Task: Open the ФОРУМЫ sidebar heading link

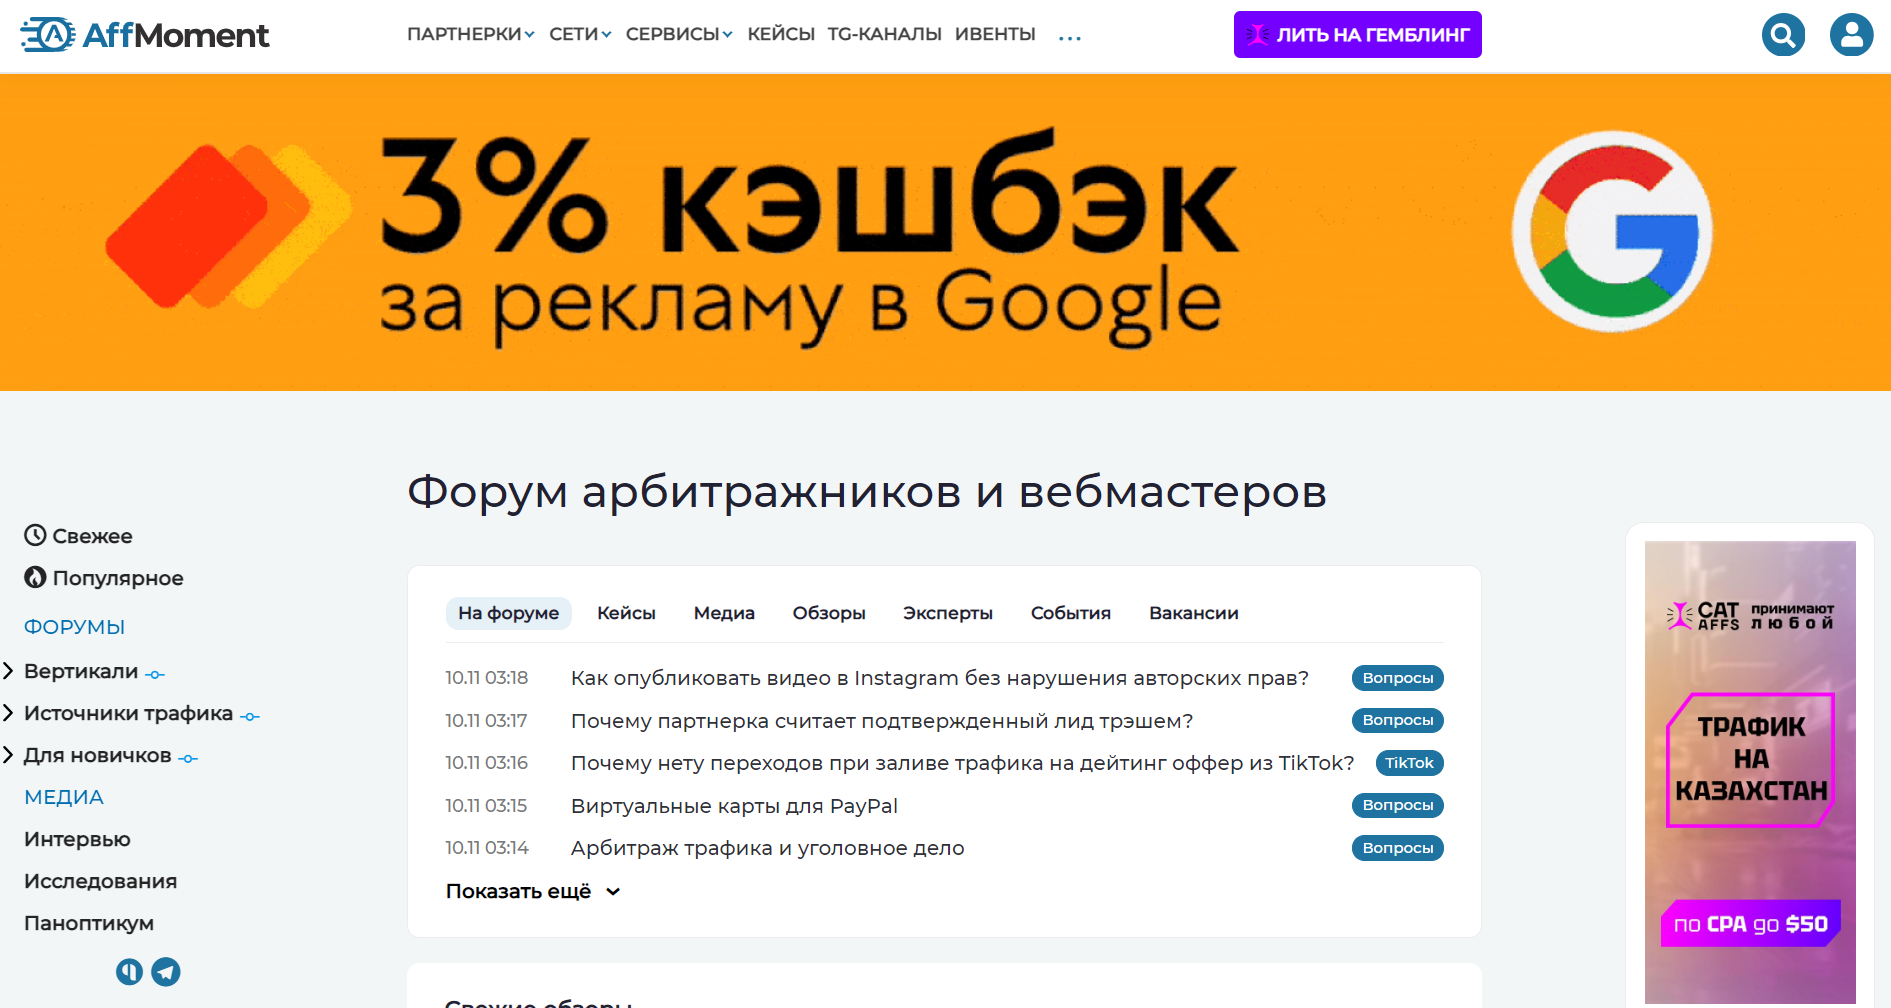Action: 74,627
